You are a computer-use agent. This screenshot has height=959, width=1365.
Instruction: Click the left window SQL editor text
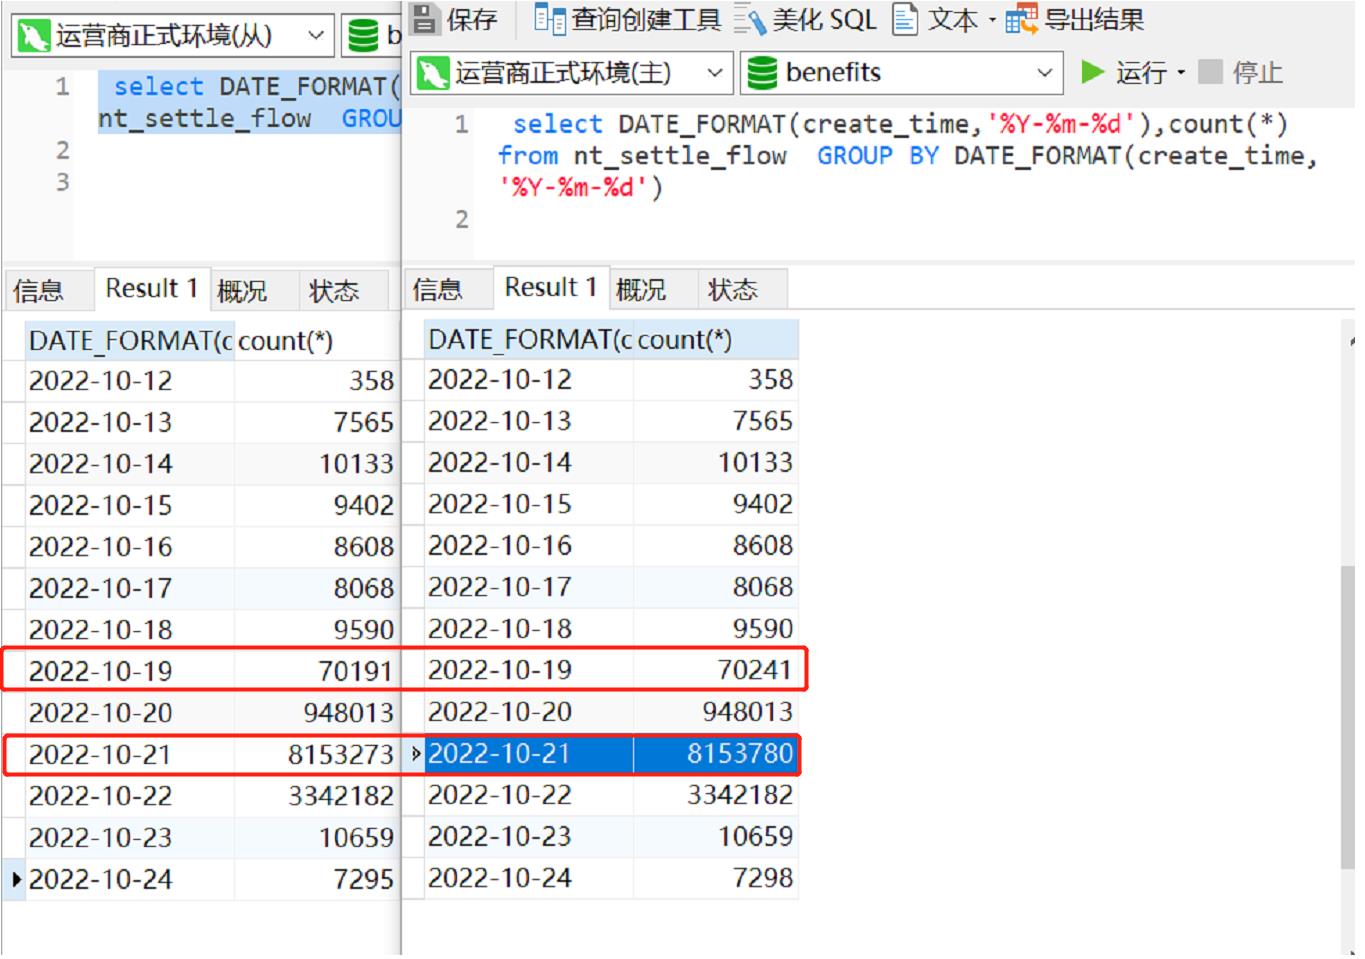(249, 102)
